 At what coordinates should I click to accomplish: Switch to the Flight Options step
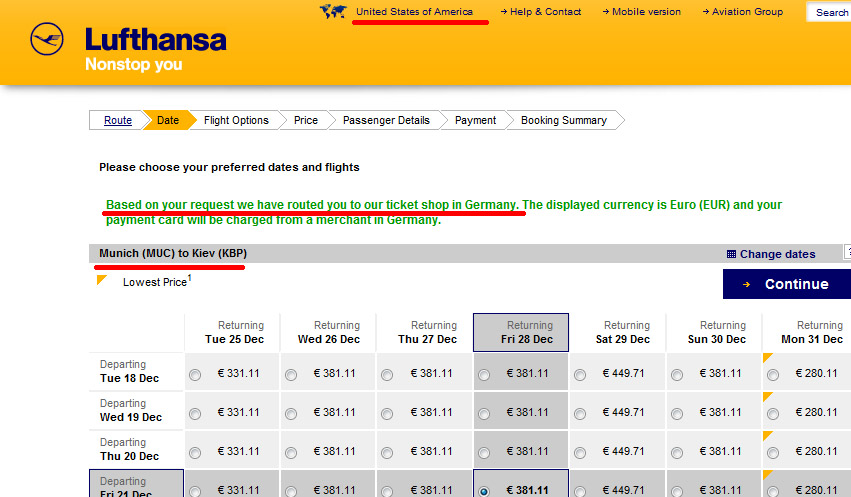236,120
